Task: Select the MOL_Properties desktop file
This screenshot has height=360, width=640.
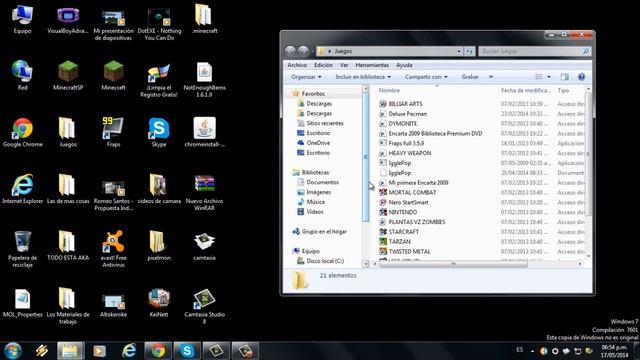Action: (x=22, y=302)
